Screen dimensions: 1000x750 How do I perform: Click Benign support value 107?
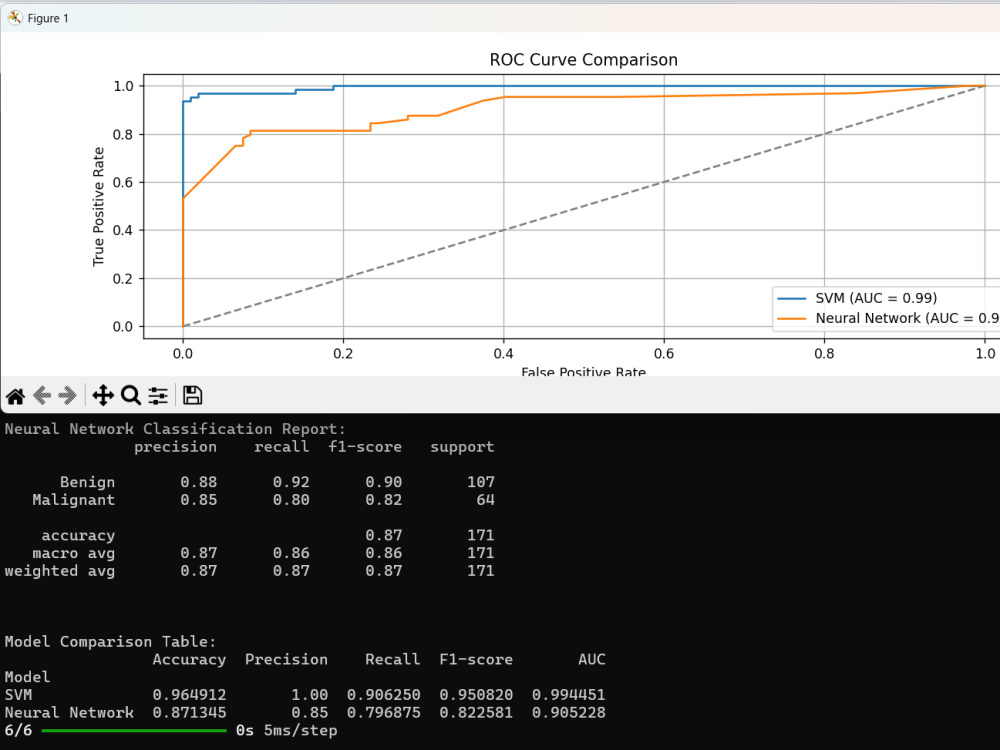(x=481, y=482)
